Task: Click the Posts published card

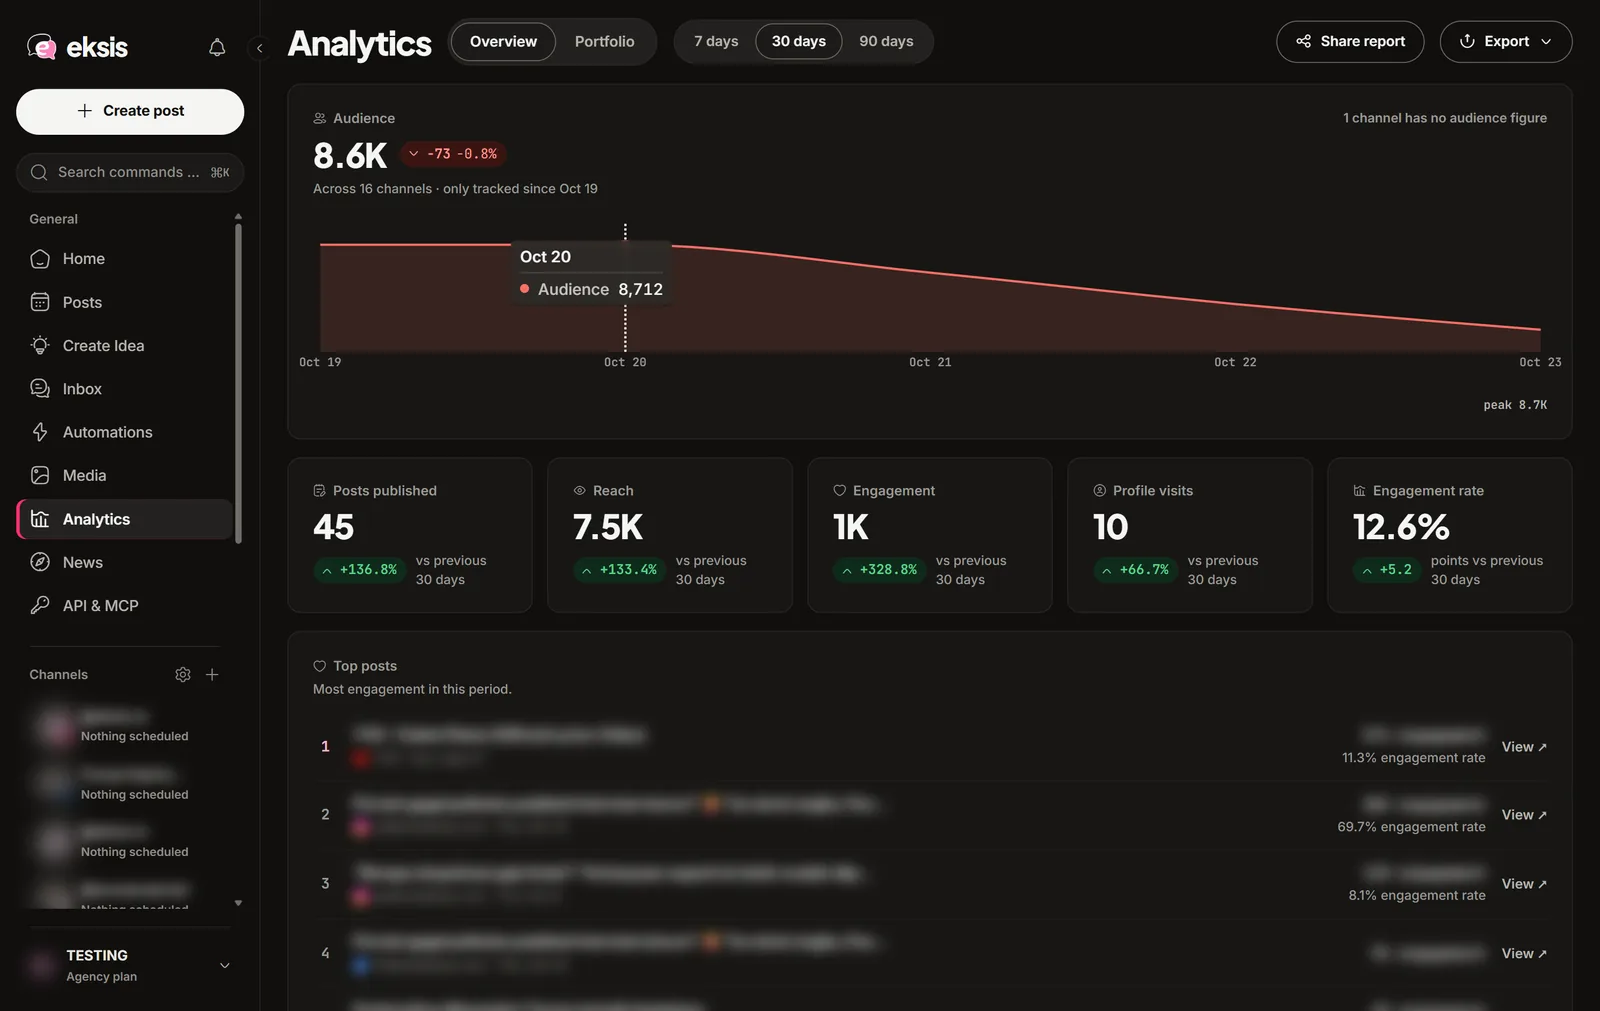Action: tap(410, 535)
